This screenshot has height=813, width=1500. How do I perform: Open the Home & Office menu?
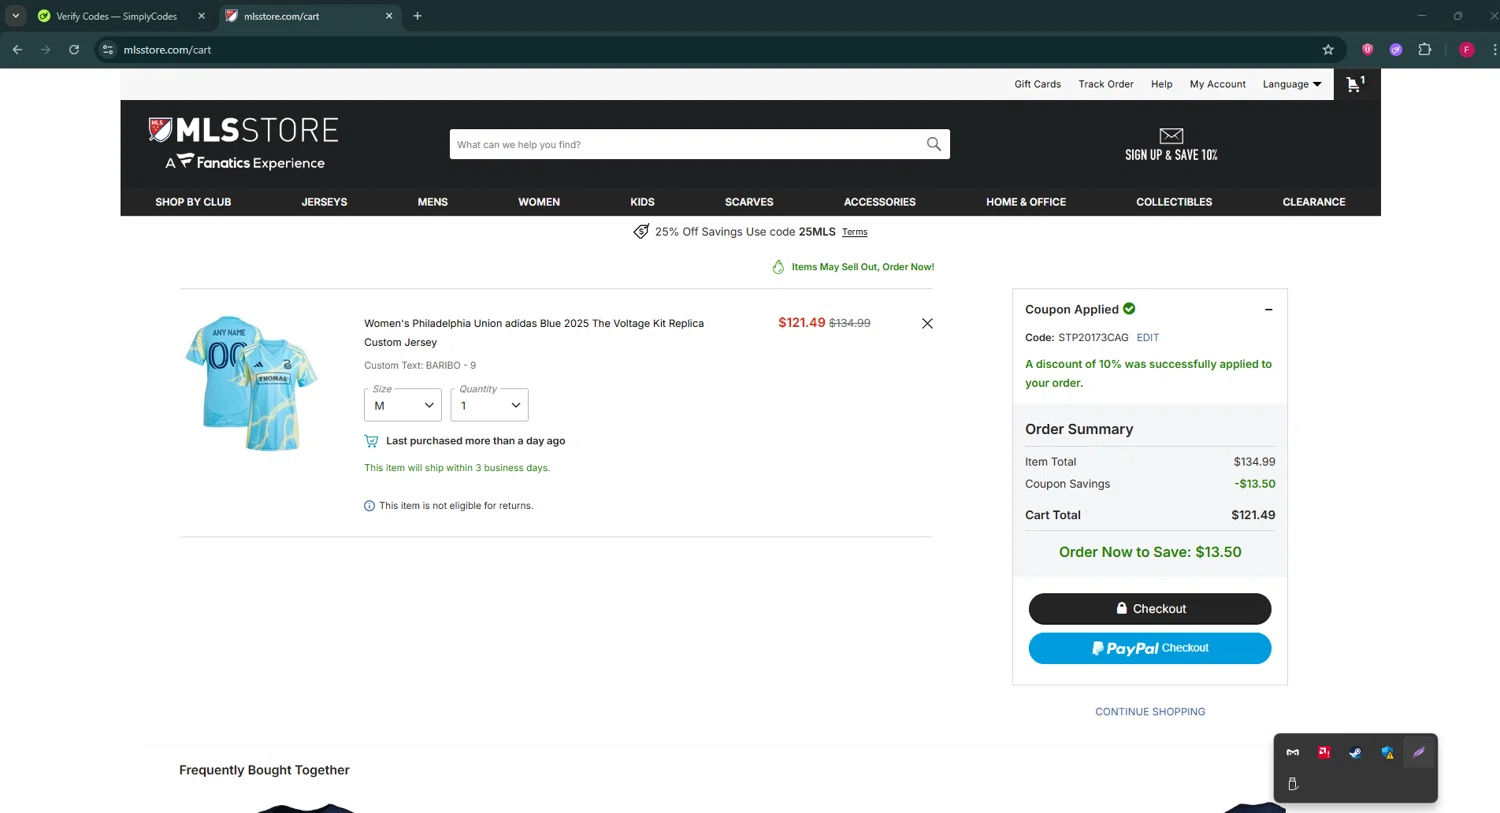coord(1026,202)
